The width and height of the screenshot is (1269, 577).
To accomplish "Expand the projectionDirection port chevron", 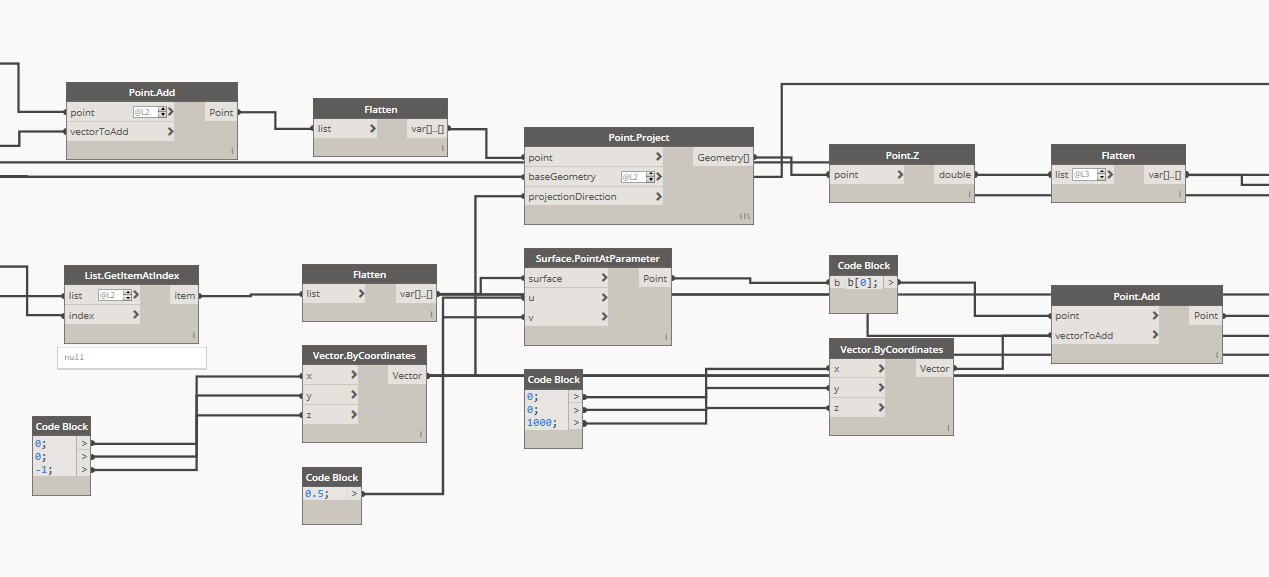I will 658,197.
